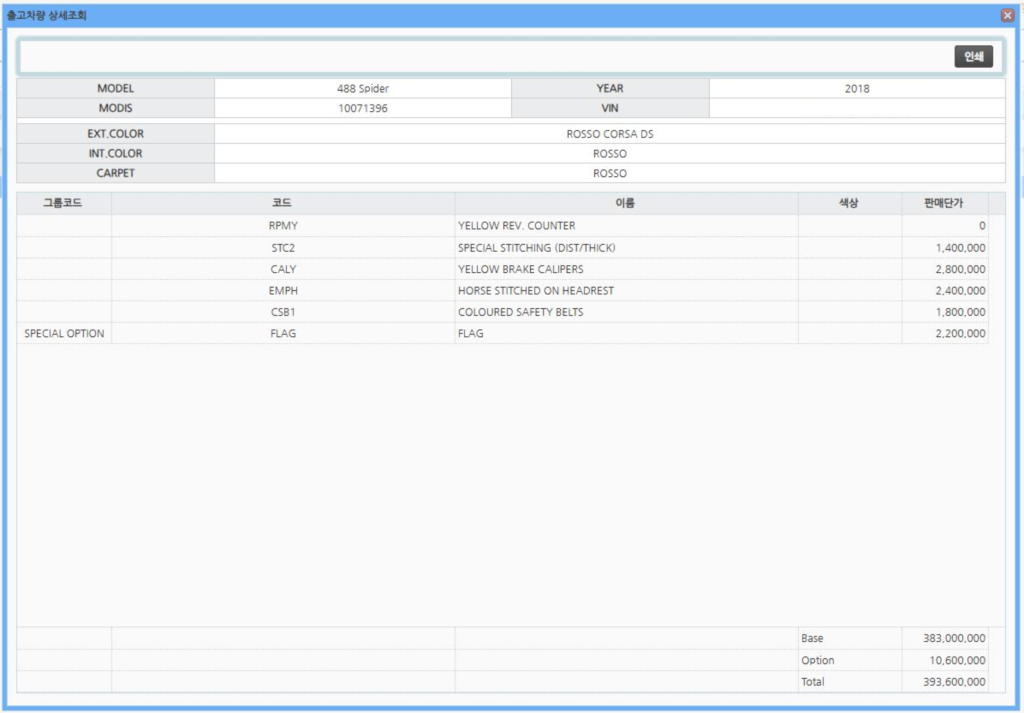
Task: Click the MODIS field label
Action: tap(116, 108)
